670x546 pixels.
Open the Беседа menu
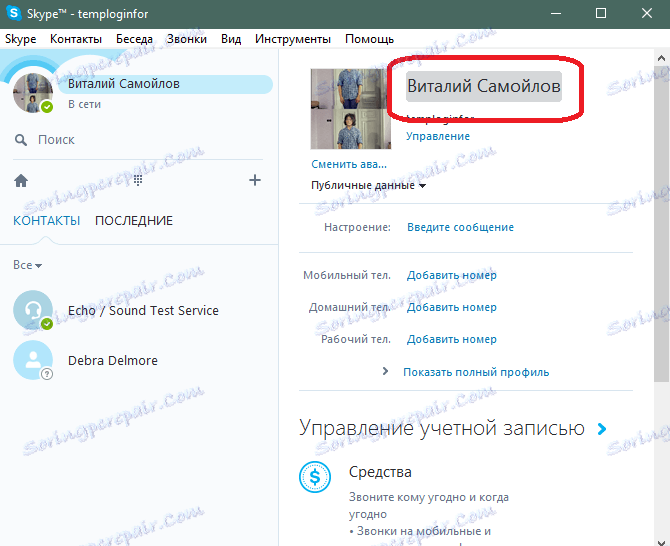pyautogui.click(x=134, y=39)
